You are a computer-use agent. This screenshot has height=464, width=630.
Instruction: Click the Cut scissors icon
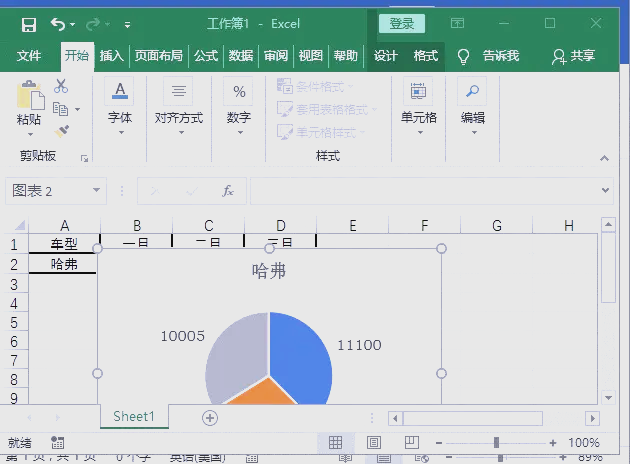click(x=61, y=86)
